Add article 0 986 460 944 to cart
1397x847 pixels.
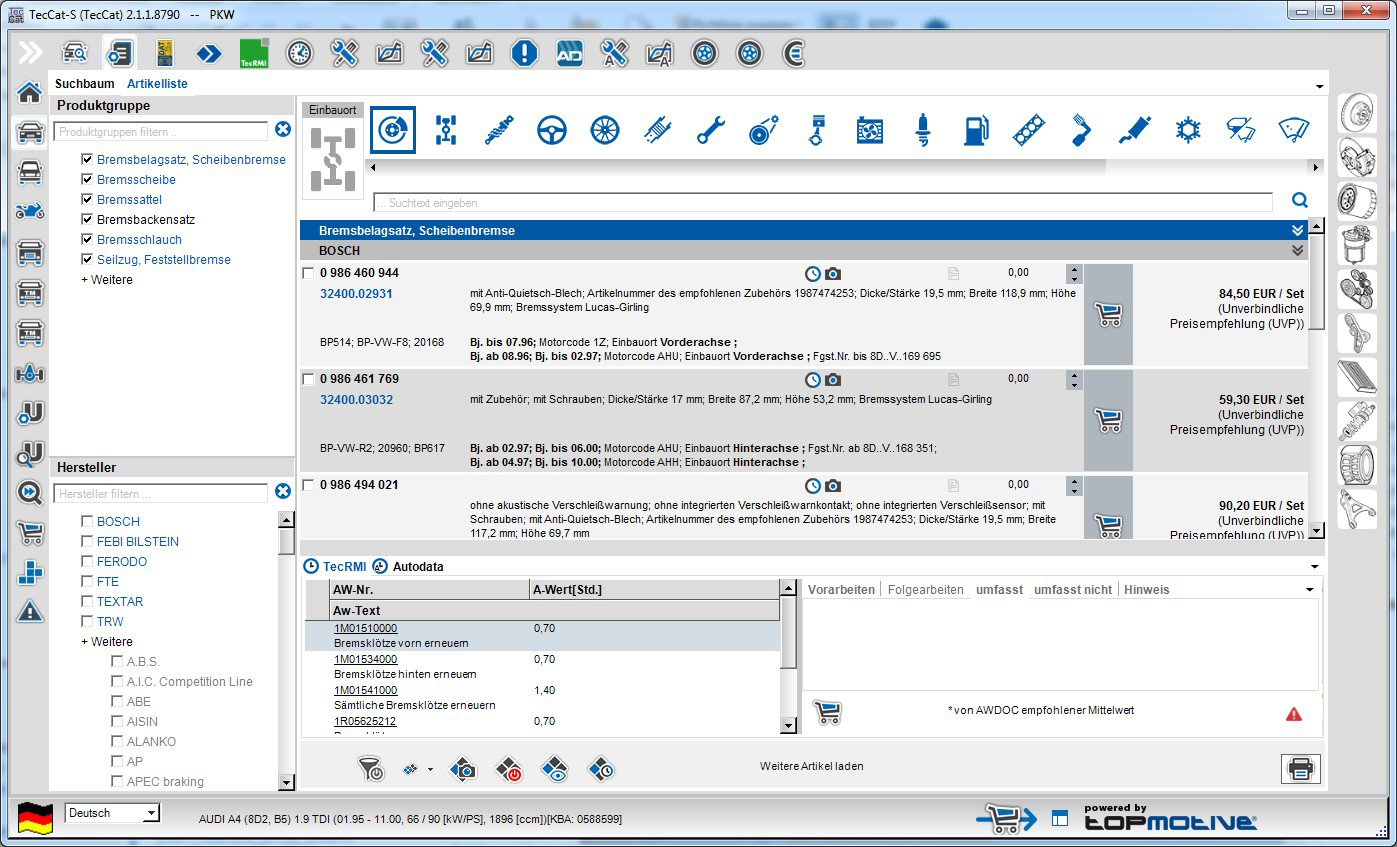(1108, 315)
